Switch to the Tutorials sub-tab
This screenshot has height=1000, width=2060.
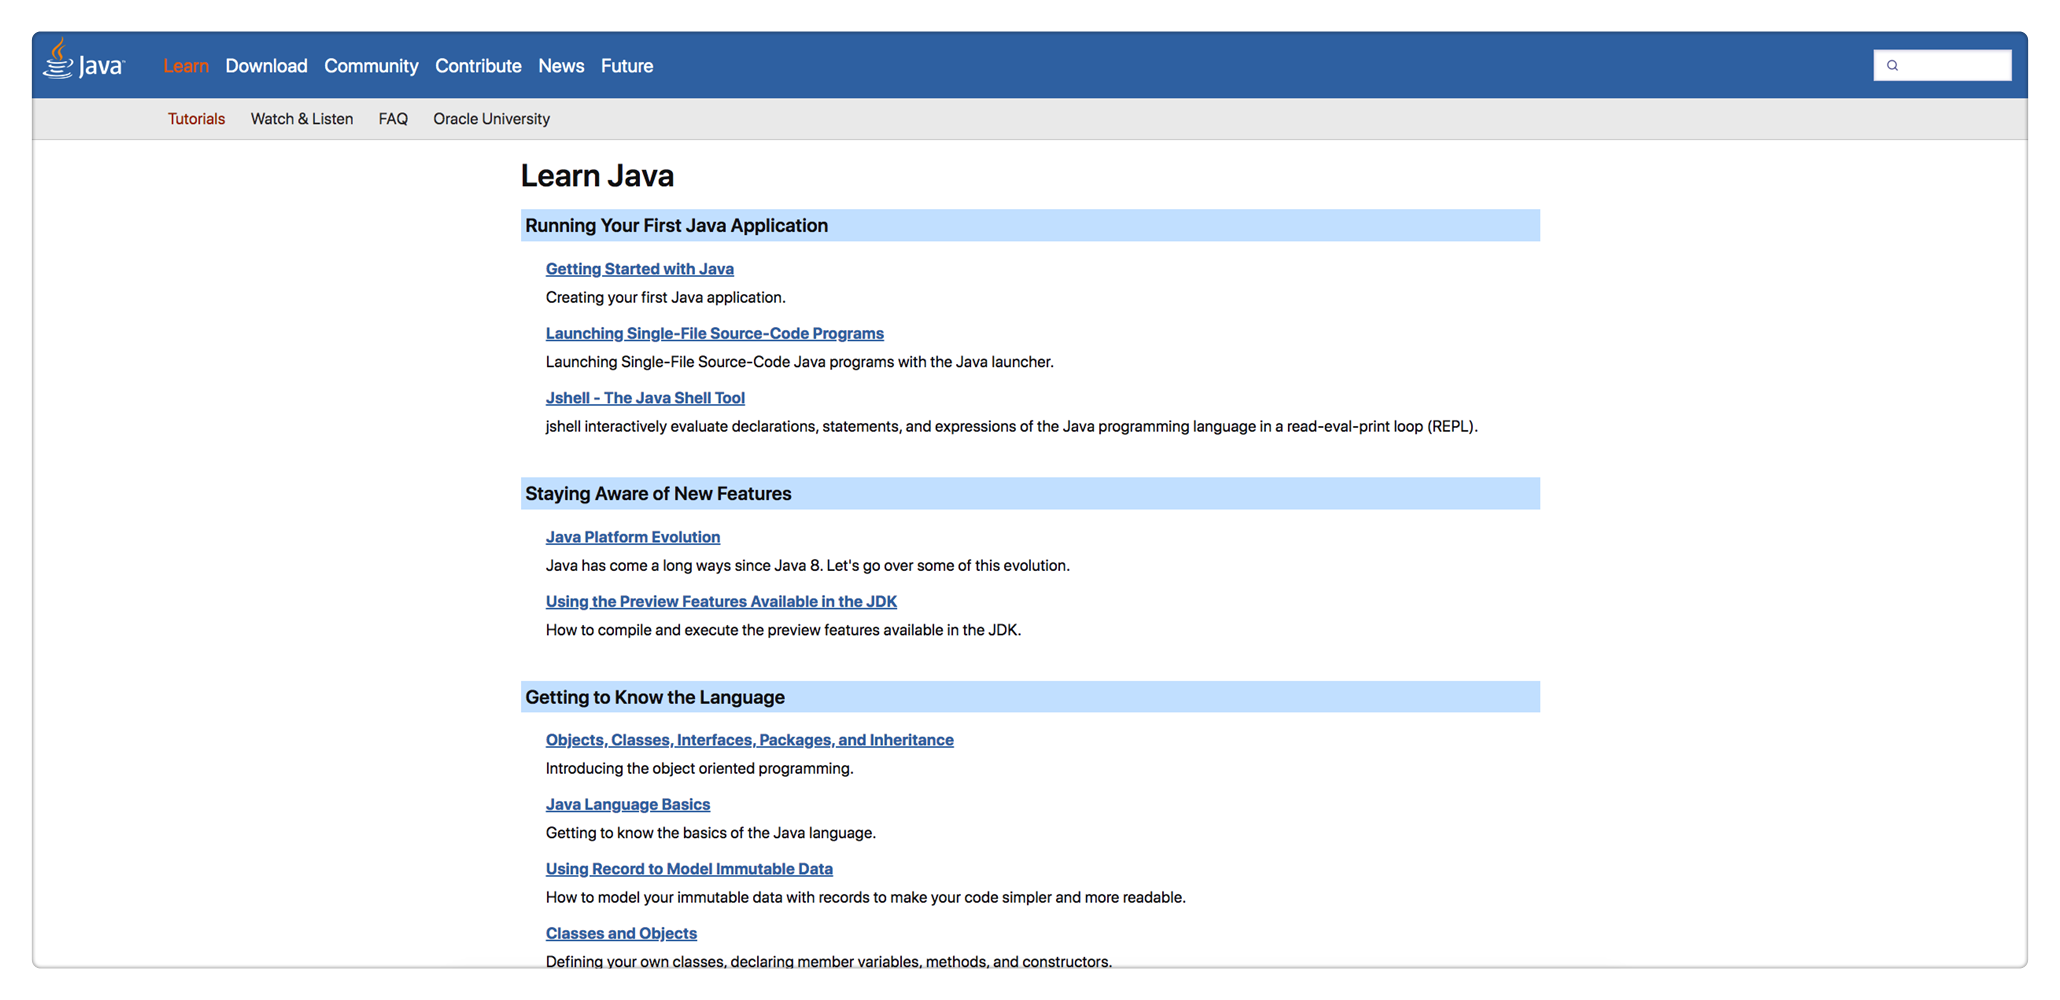point(196,119)
